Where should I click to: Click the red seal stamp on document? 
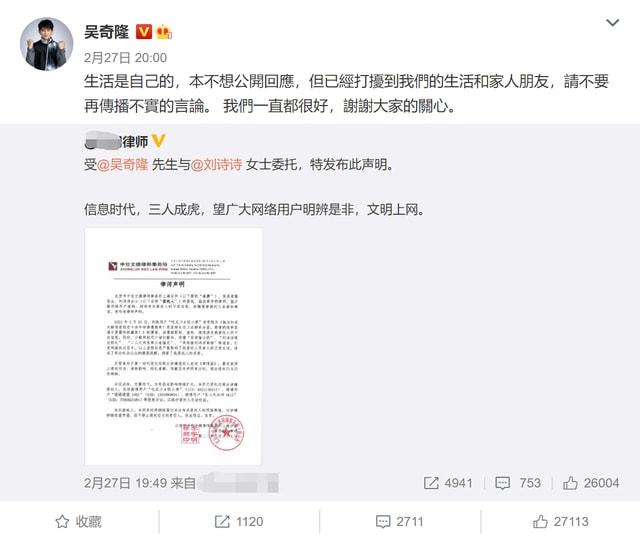point(226,432)
